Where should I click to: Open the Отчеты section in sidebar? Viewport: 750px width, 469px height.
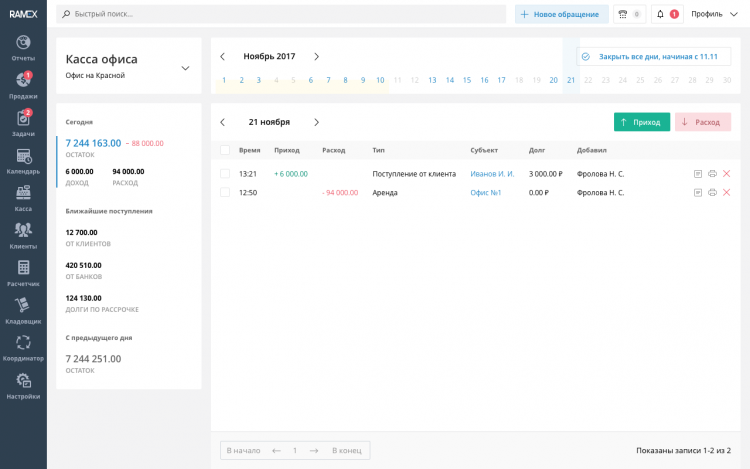(23, 47)
